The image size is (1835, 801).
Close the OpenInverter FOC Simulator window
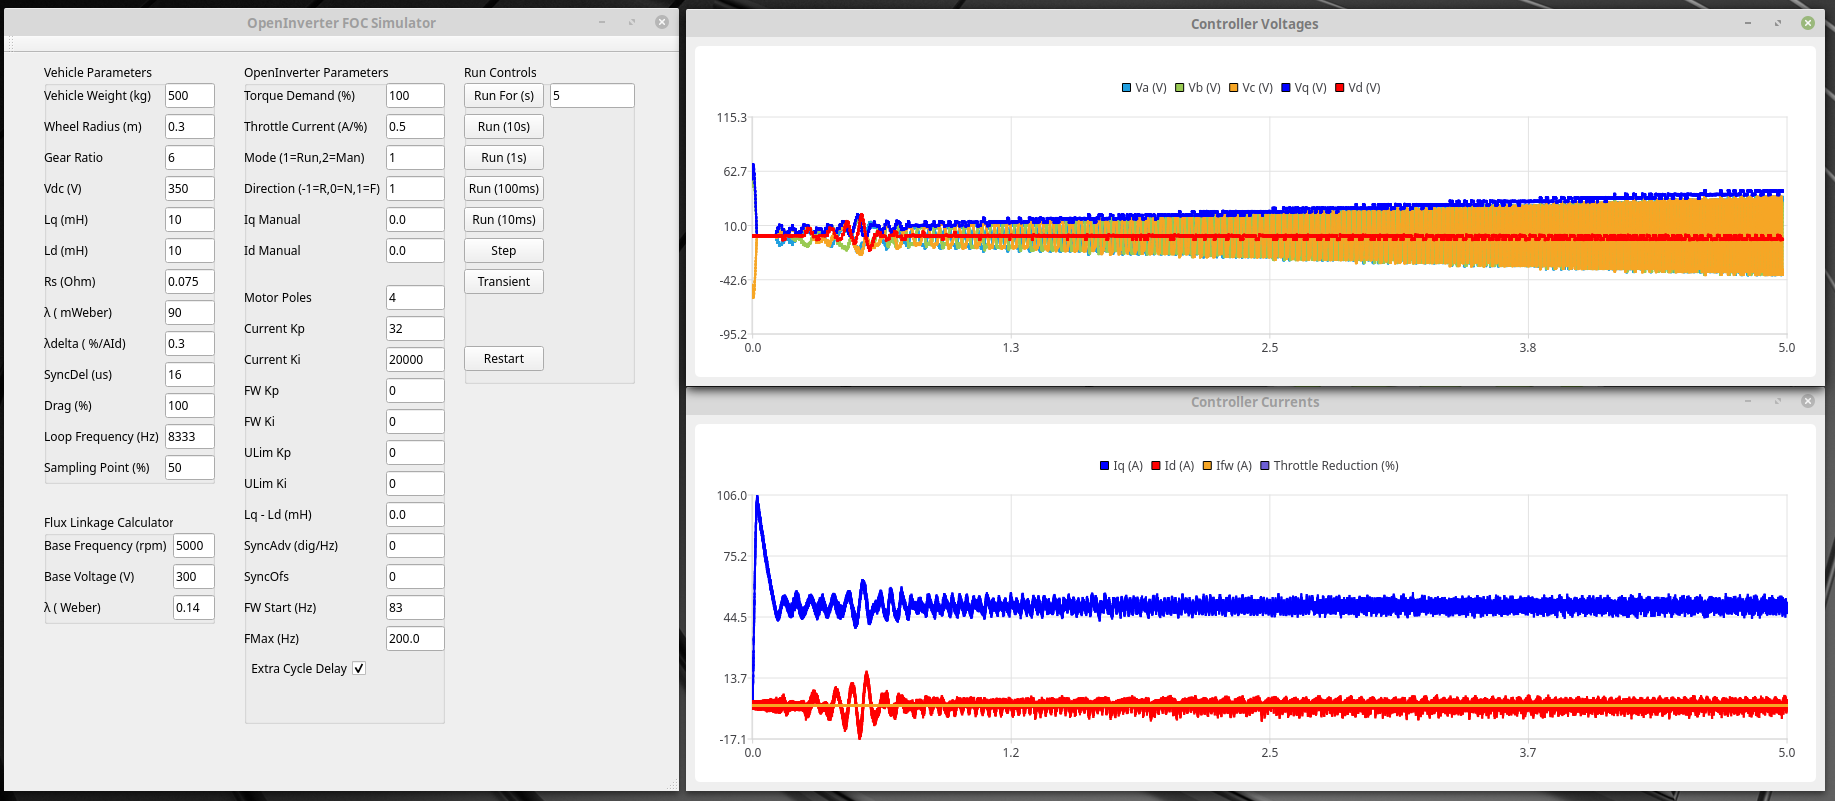click(662, 22)
